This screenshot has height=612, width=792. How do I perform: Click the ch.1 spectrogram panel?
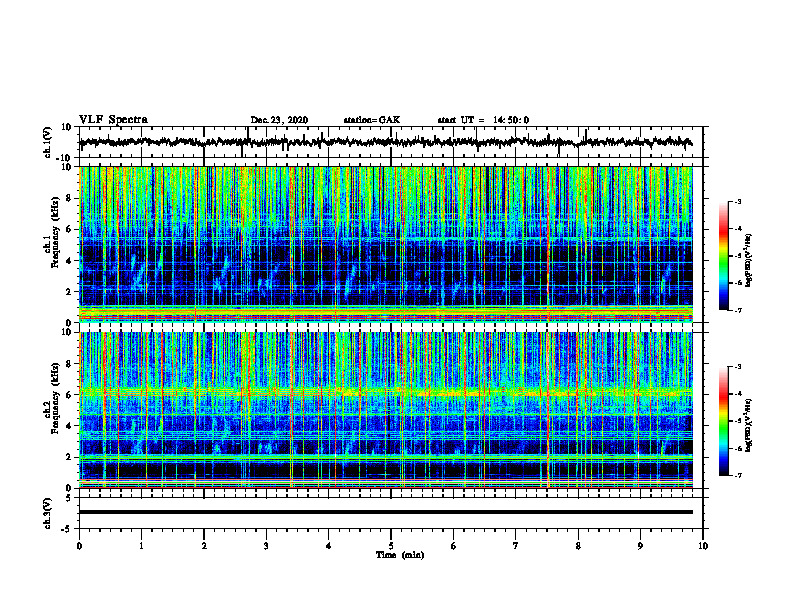(385, 244)
